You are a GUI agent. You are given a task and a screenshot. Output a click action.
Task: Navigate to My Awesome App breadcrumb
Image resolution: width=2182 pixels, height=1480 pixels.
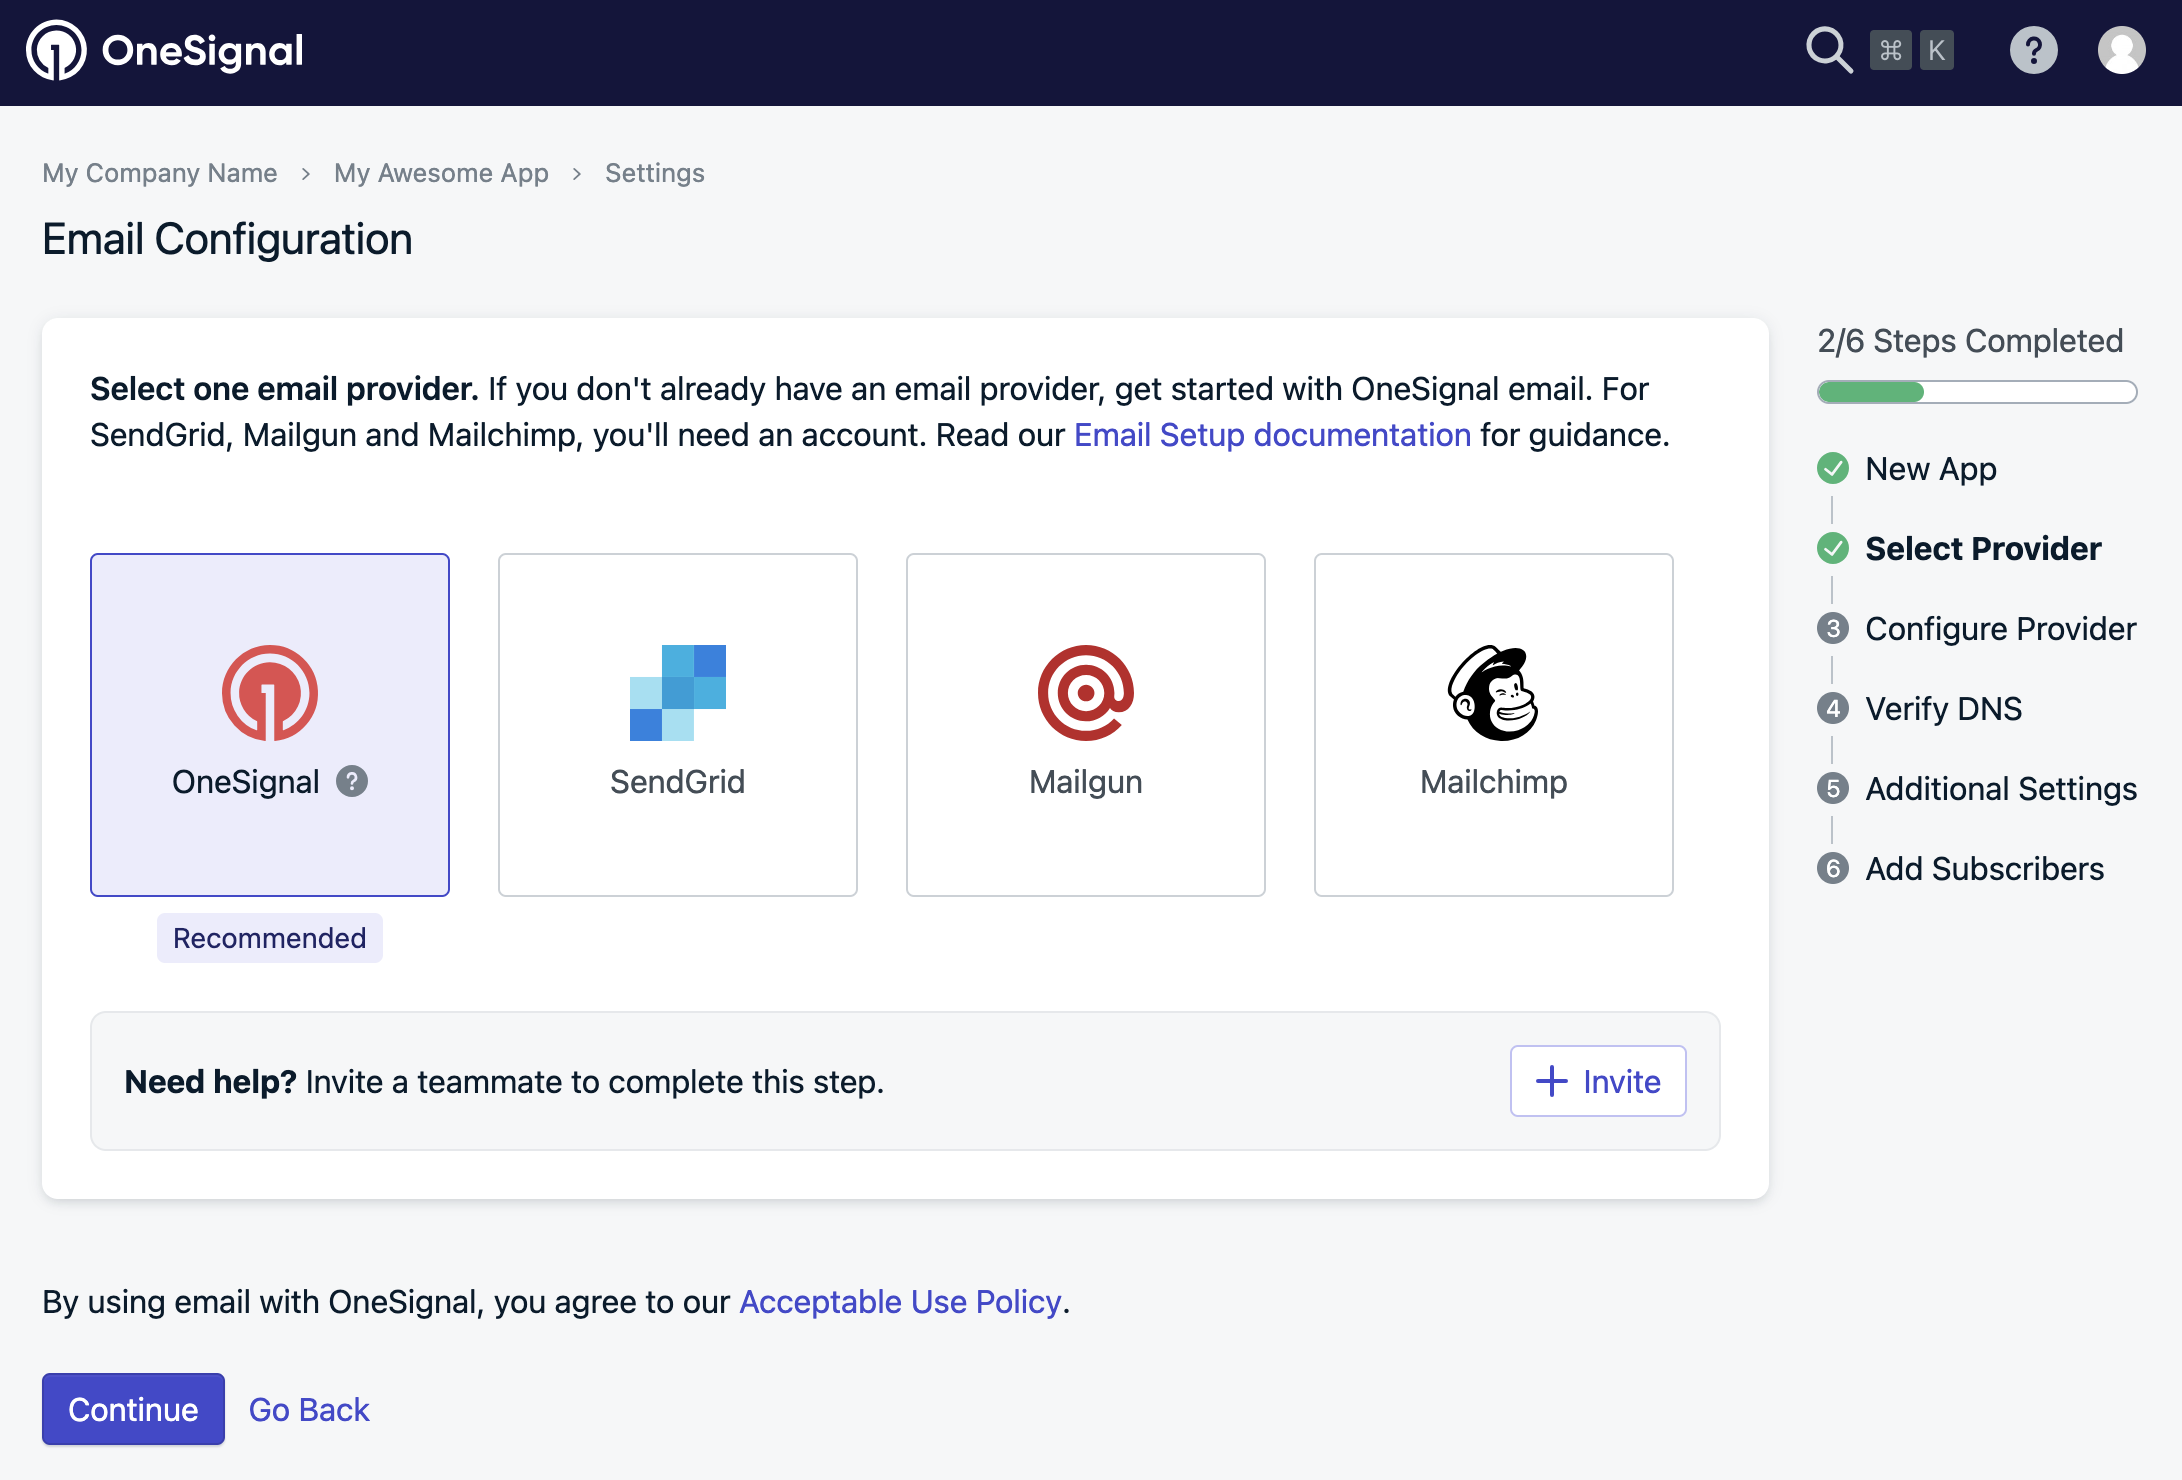[441, 173]
